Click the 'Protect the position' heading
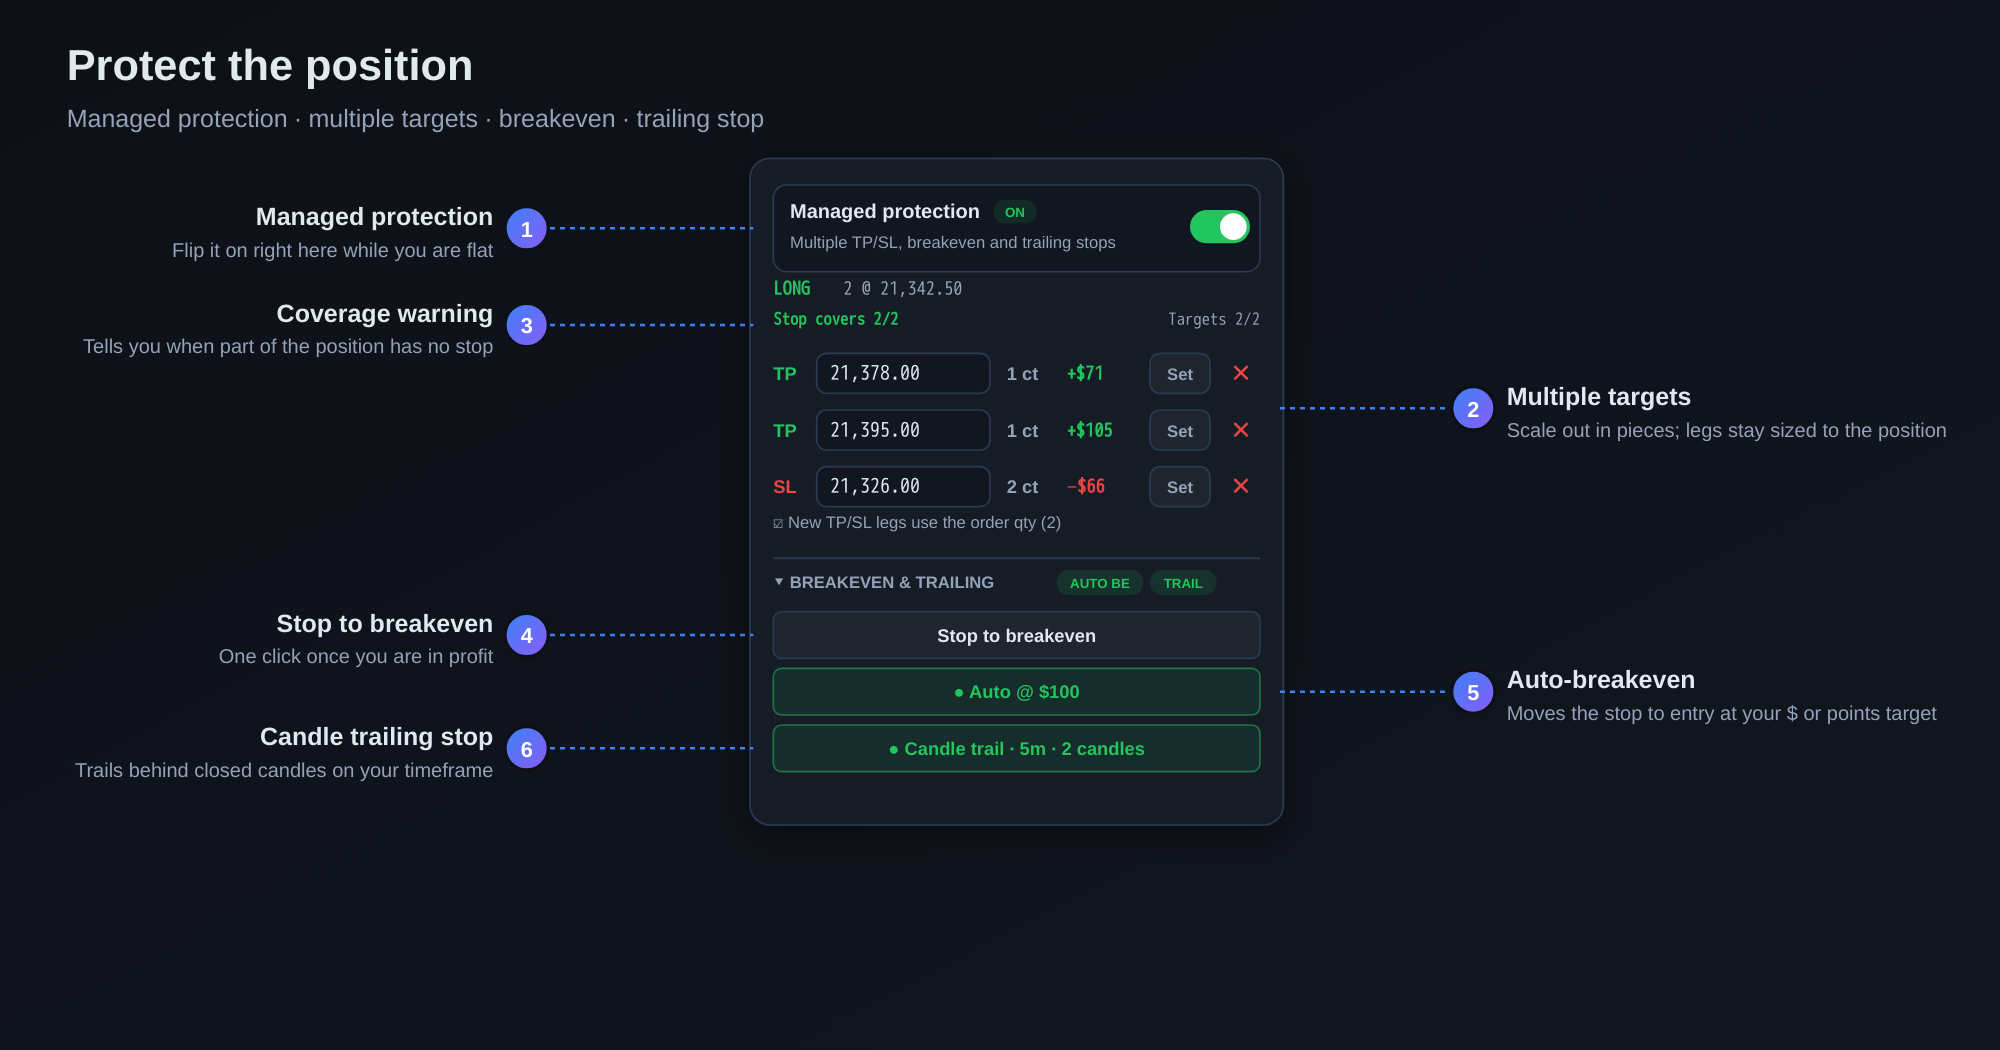The height and width of the screenshot is (1050, 2000). [x=270, y=66]
